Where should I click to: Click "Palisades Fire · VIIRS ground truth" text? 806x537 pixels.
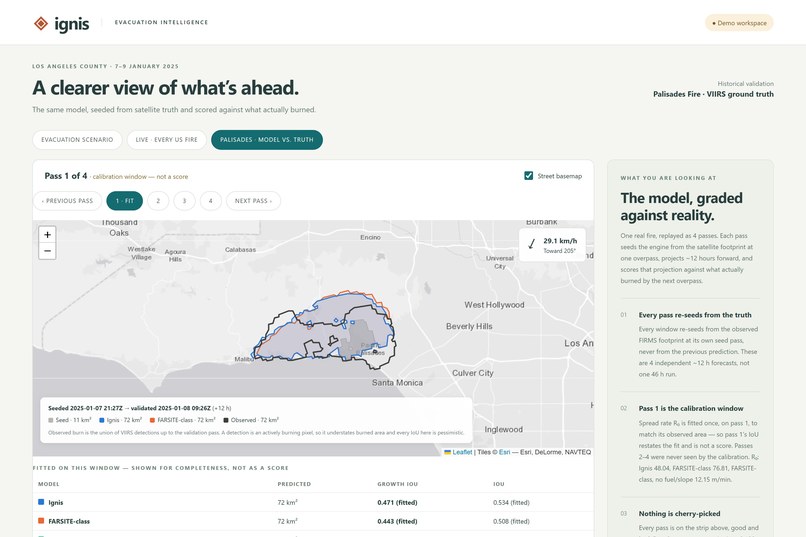click(x=713, y=94)
